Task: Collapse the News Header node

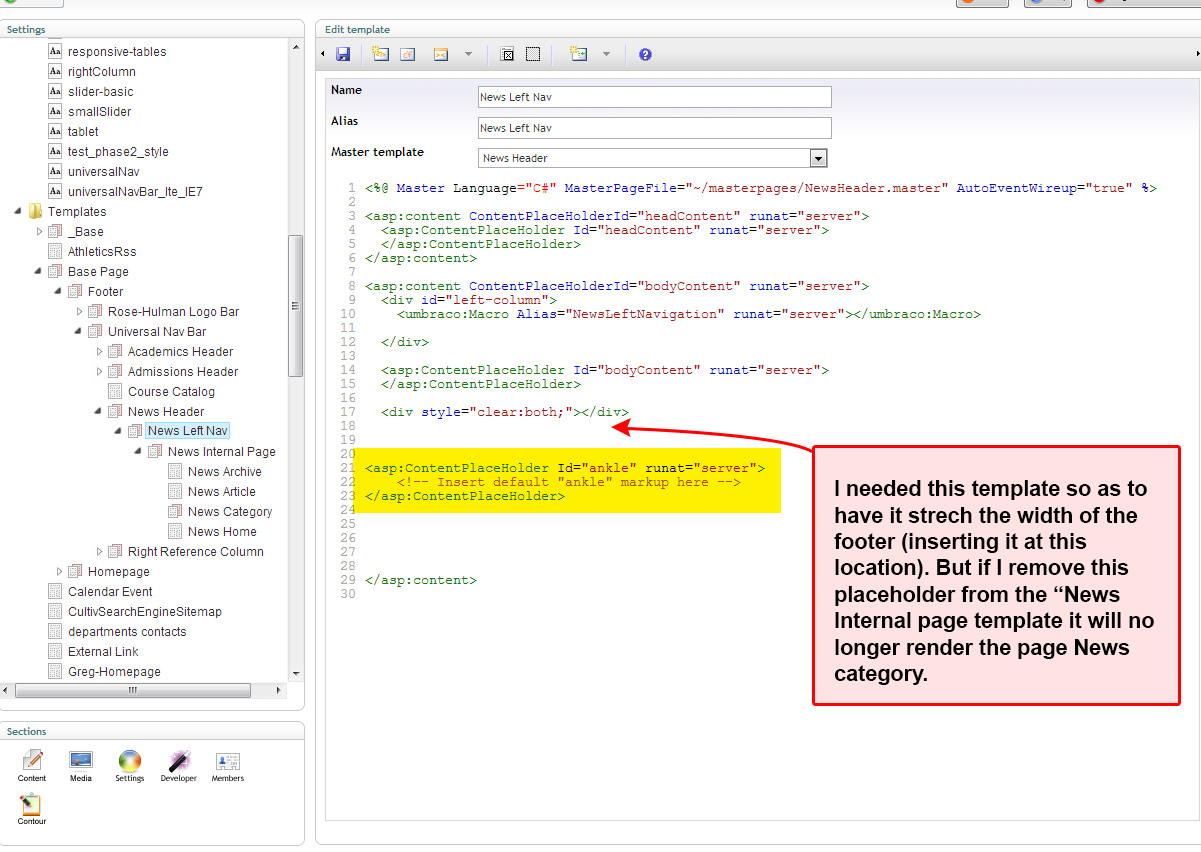Action: click(99, 412)
